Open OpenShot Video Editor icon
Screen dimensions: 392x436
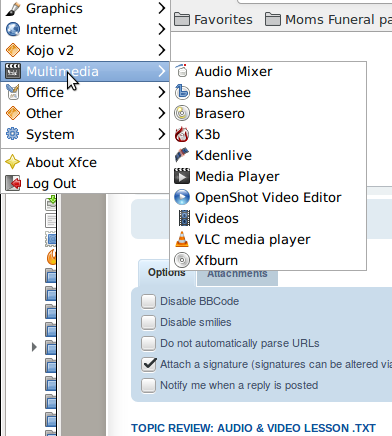click(x=182, y=197)
